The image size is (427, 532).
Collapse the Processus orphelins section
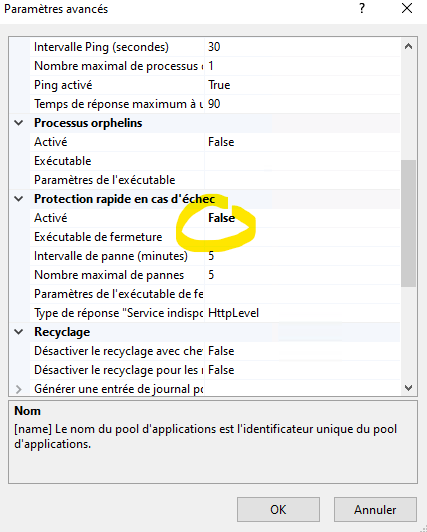(x=19, y=123)
